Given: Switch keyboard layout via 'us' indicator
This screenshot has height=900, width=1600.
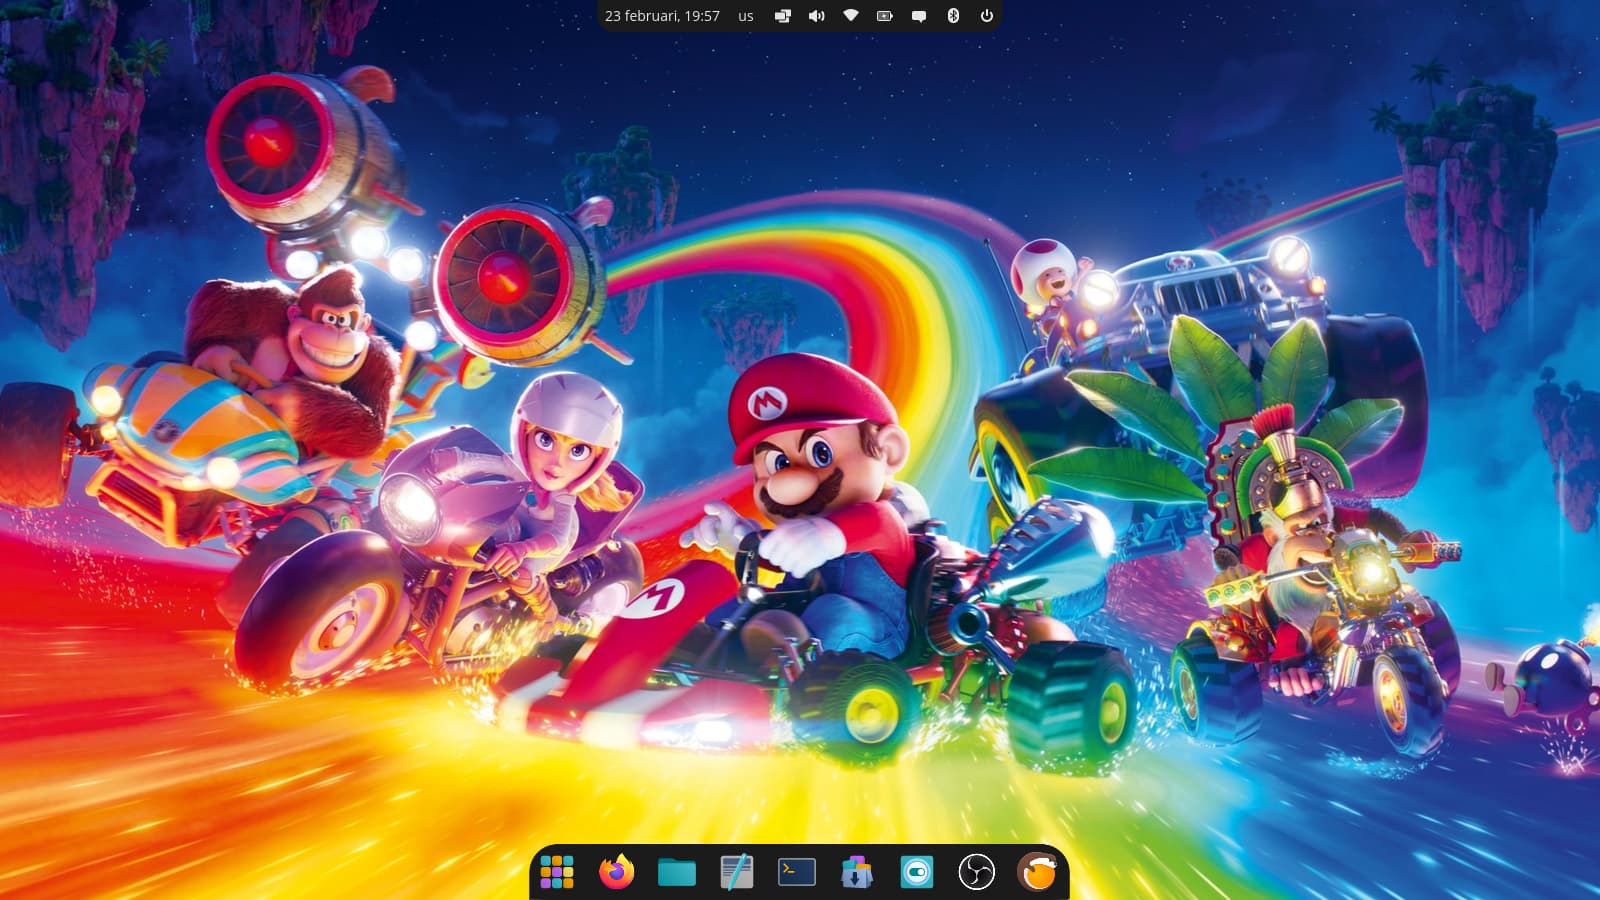Looking at the screenshot, I should tap(746, 16).
